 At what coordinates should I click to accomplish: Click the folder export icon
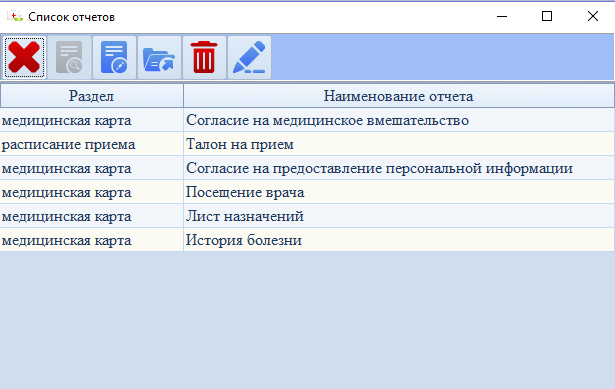coord(159,58)
